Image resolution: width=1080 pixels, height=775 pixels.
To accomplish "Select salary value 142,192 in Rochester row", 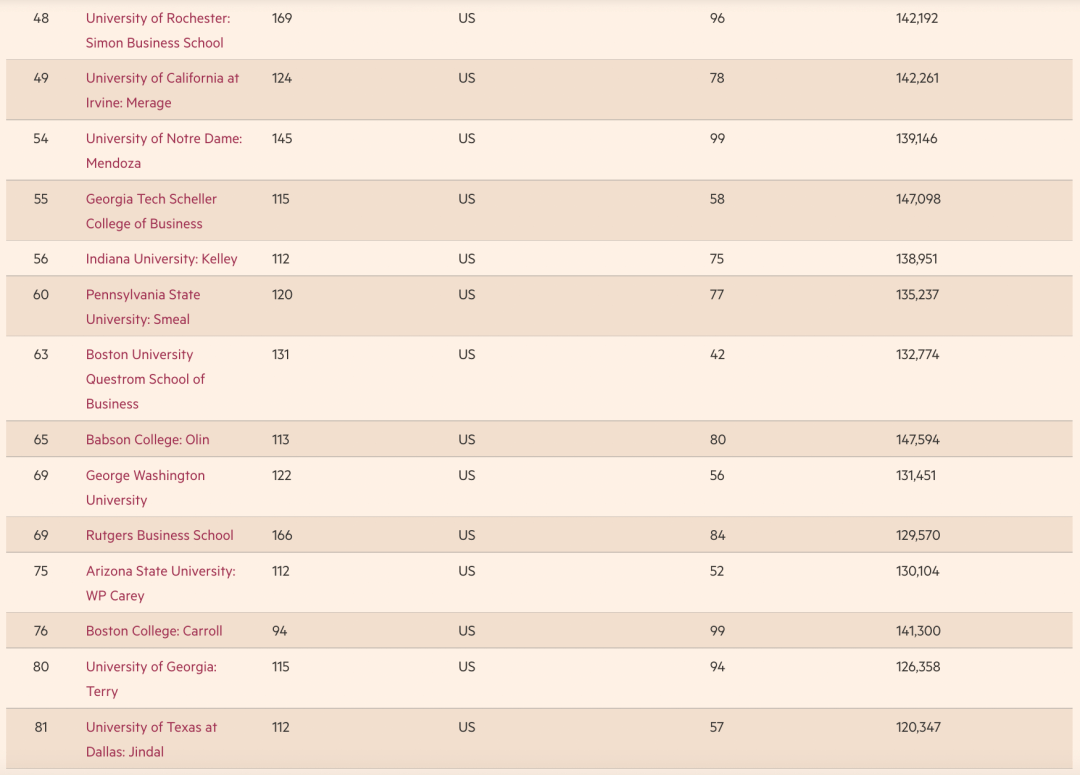I will [917, 19].
